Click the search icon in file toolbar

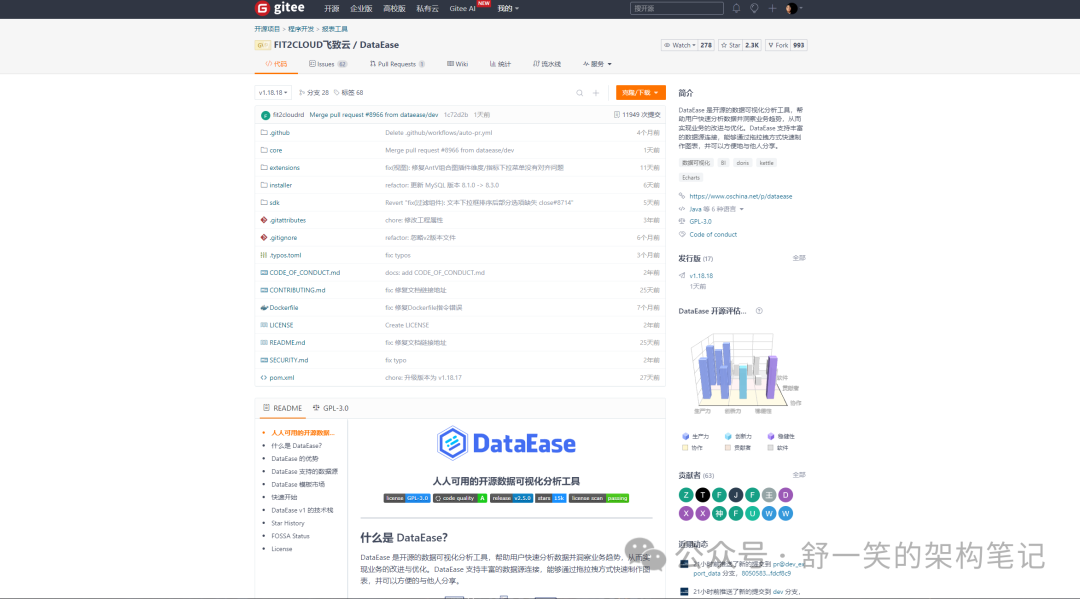tap(579, 93)
